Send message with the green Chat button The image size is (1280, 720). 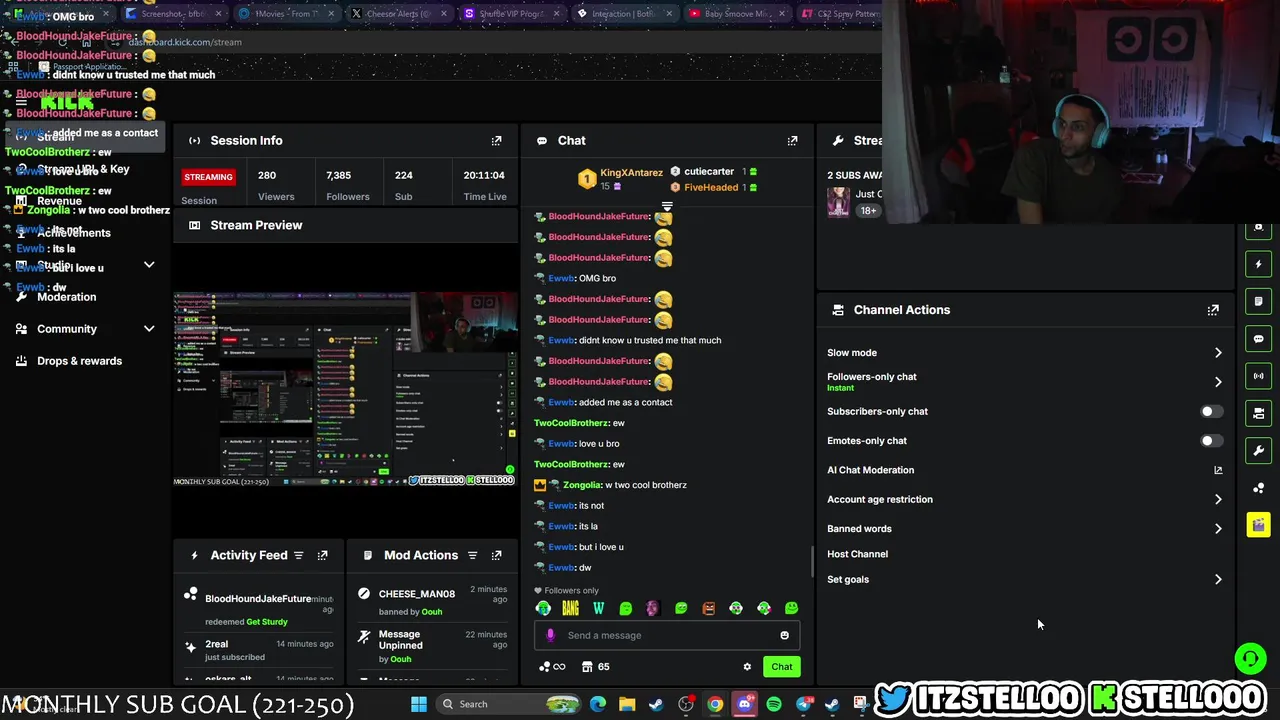tap(782, 667)
